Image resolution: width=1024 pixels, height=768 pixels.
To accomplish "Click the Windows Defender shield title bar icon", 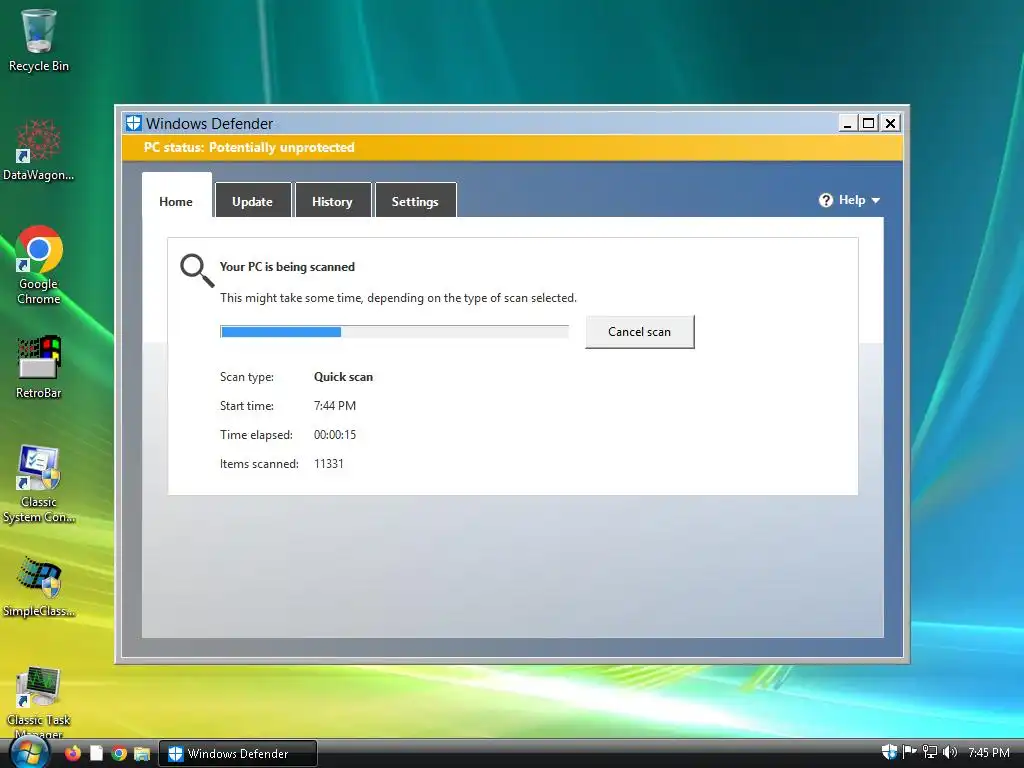I will (134, 123).
